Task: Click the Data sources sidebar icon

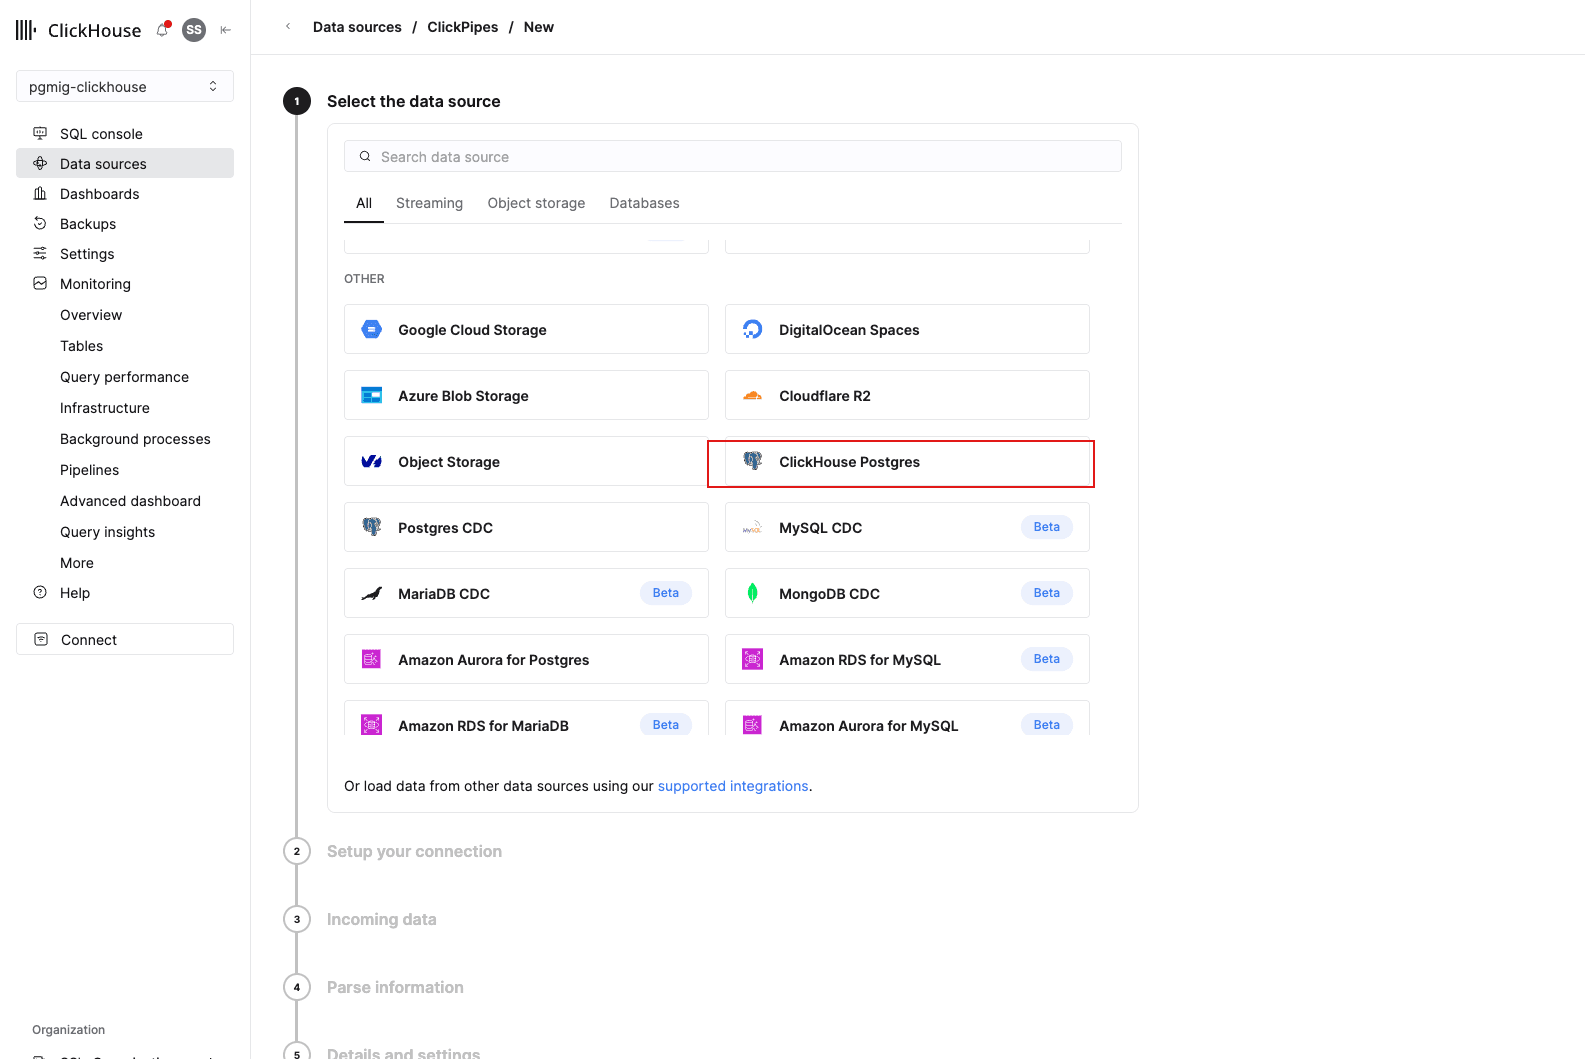Action: coord(40,163)
